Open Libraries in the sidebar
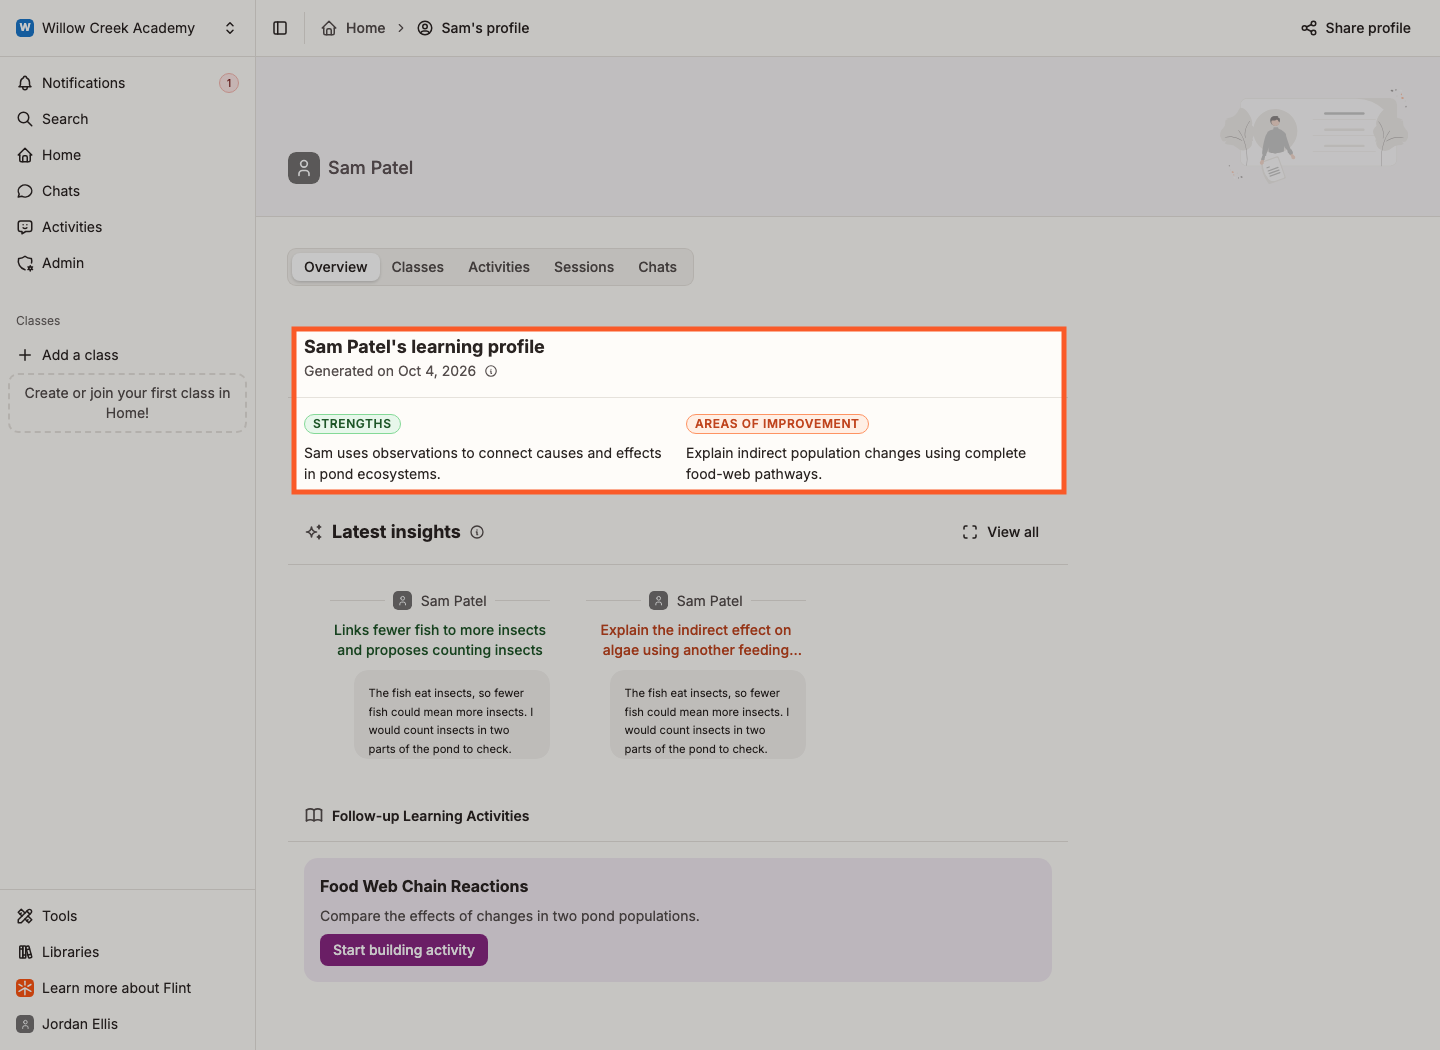Screen dimensions: 1440x1050 point(127,952)
